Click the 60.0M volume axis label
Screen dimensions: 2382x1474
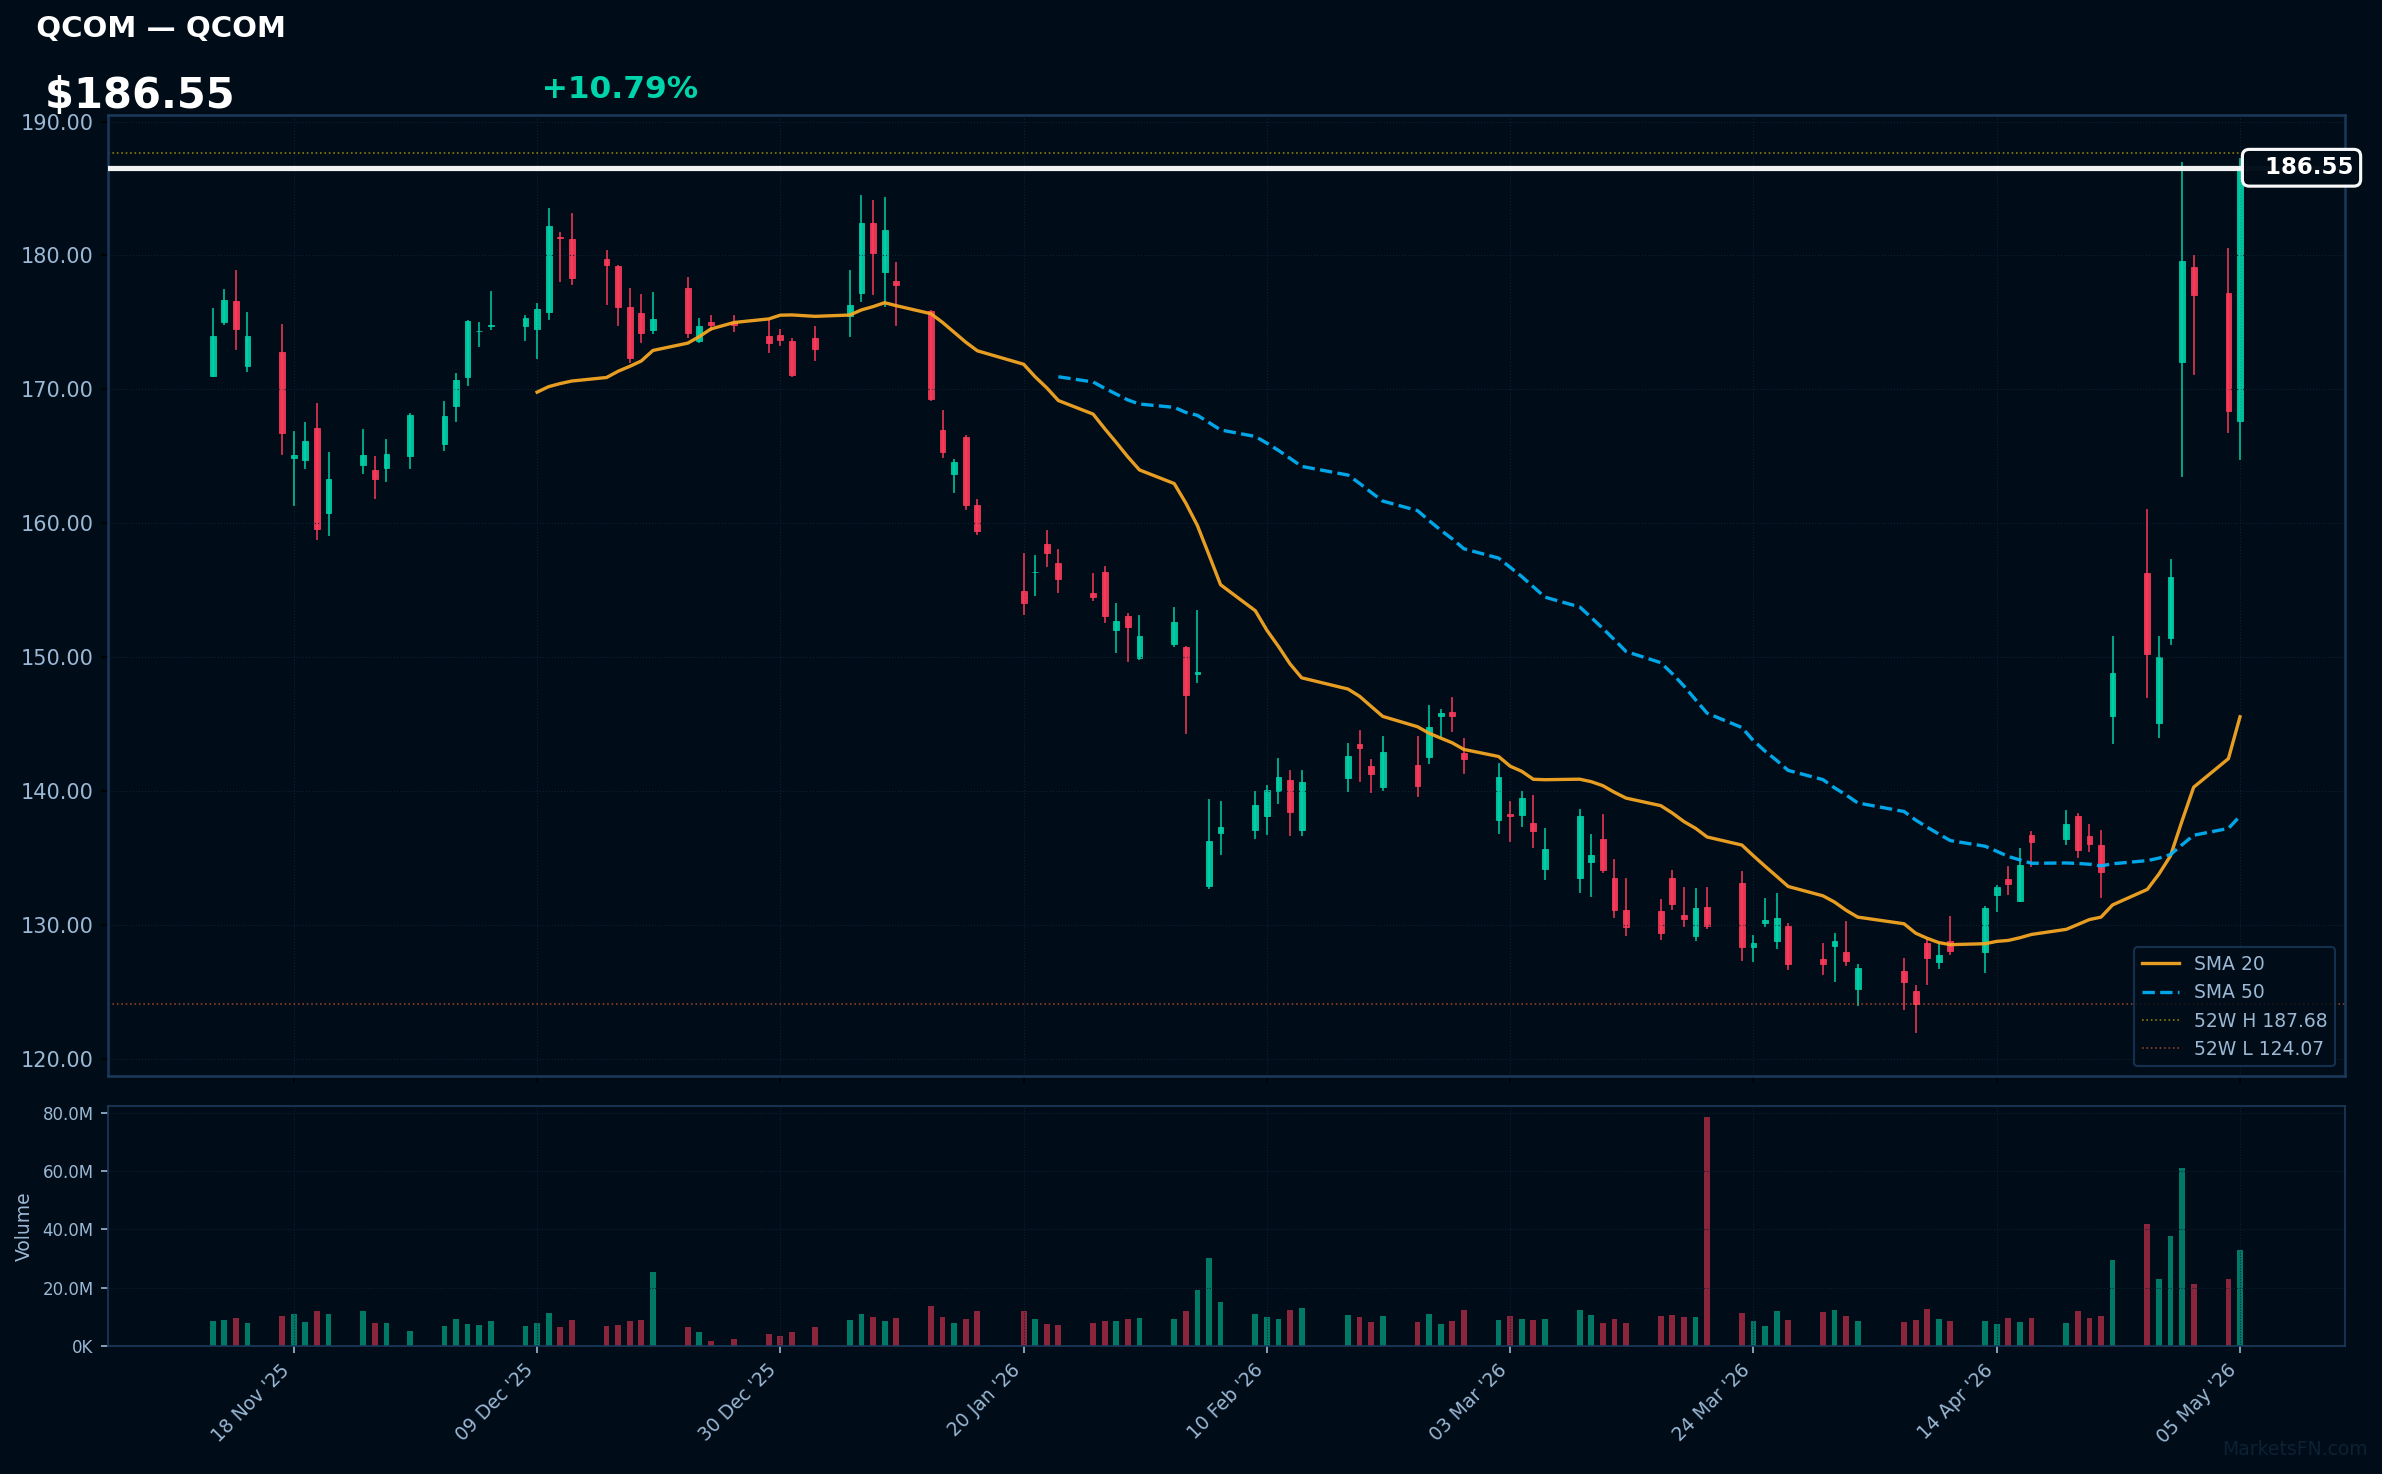[x=68, y=1172]
